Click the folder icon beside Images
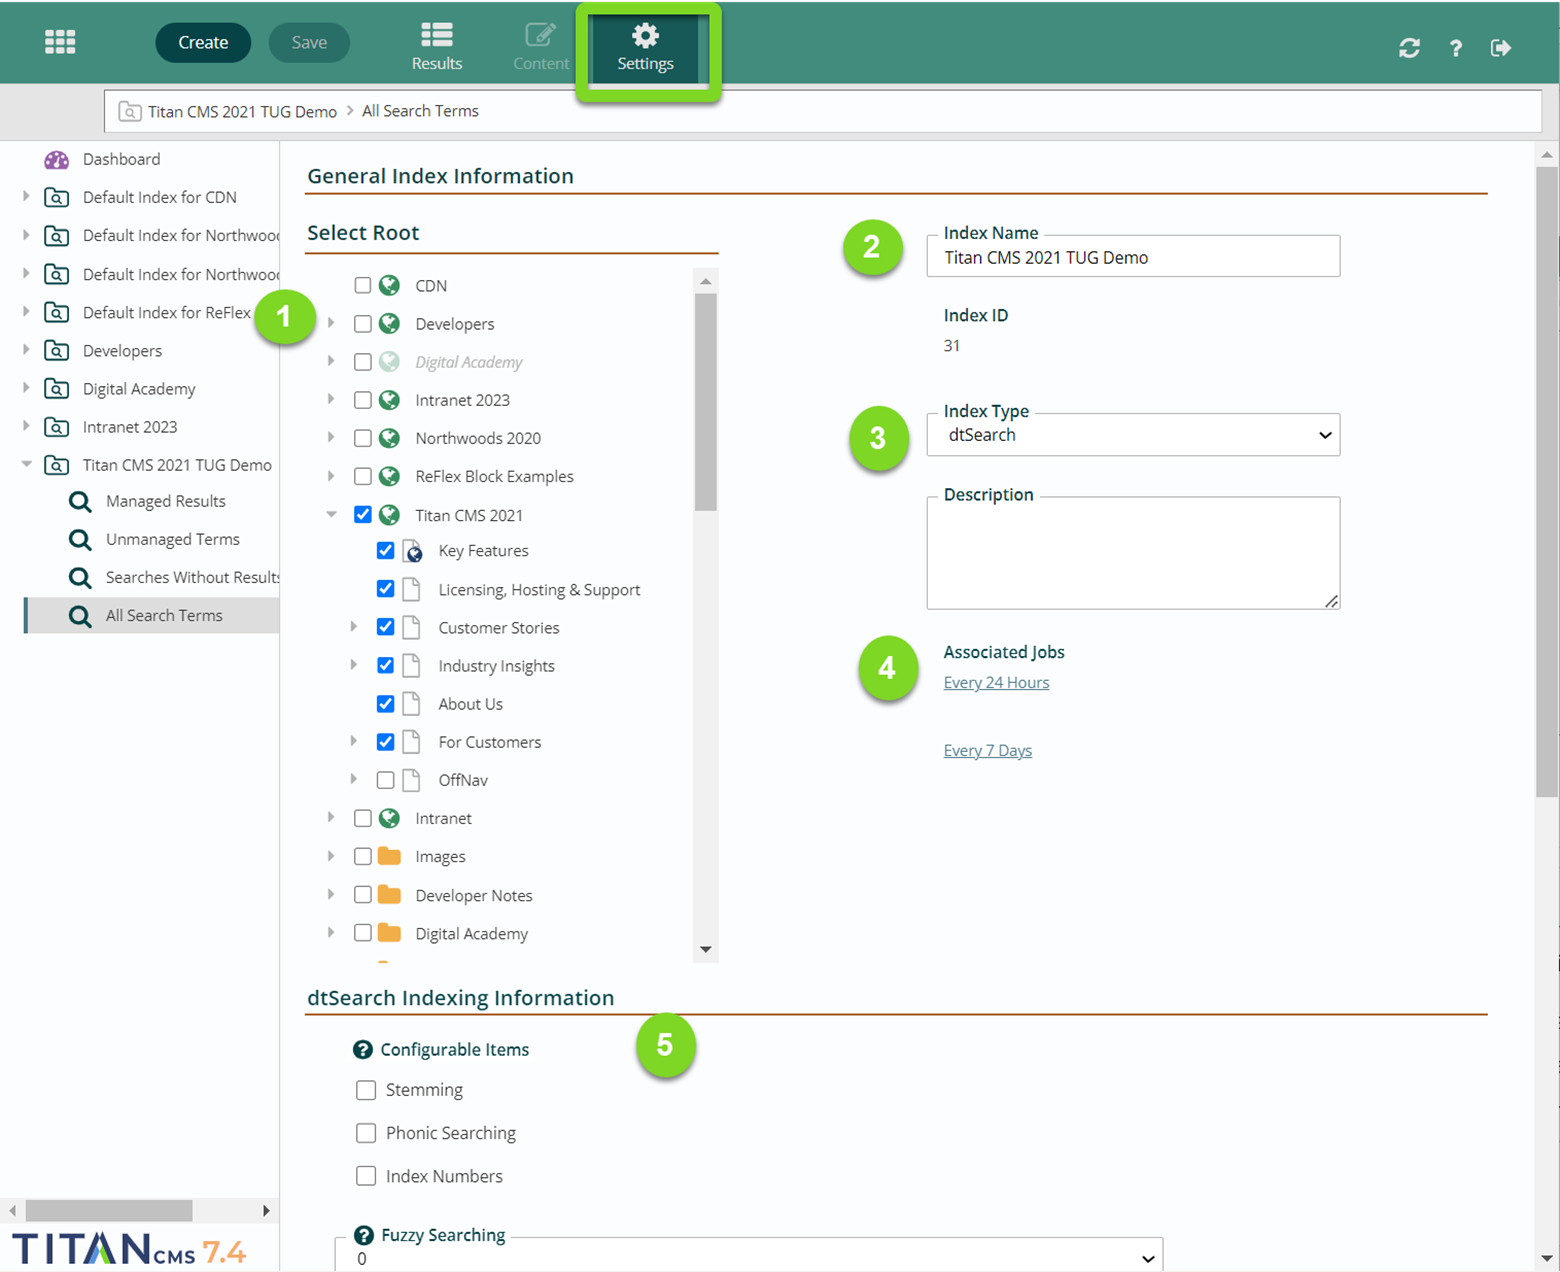Viewport: 1560px width, 1272px height. coord(390,856)
